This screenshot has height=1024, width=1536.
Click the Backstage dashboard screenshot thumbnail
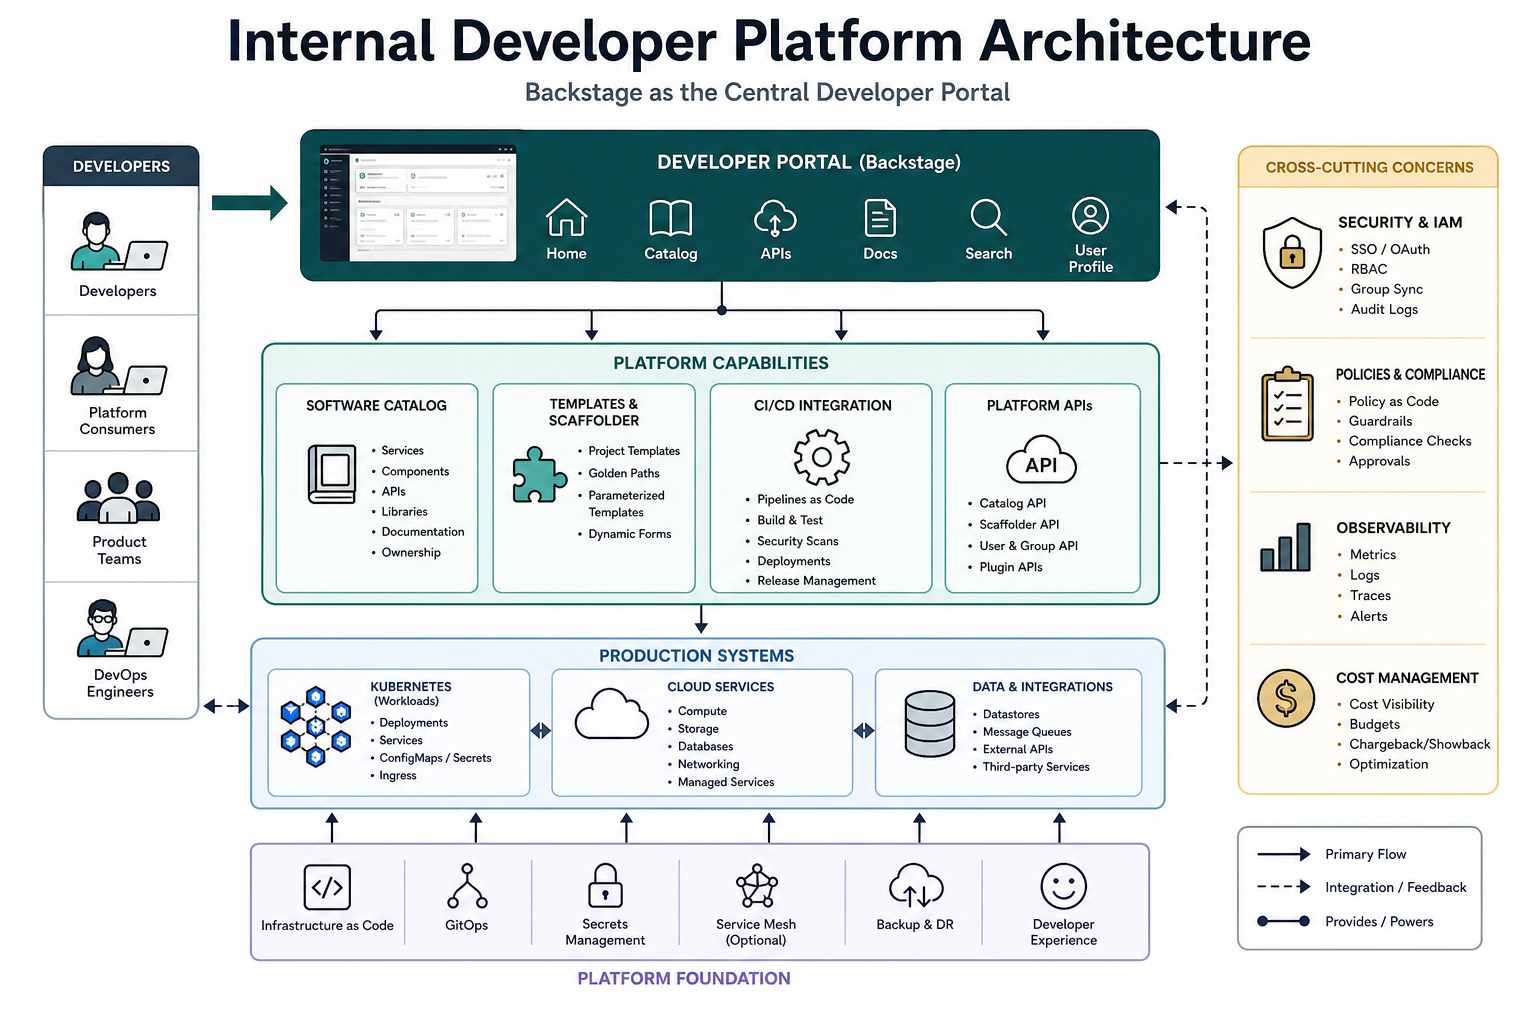(x=418, y=203)
